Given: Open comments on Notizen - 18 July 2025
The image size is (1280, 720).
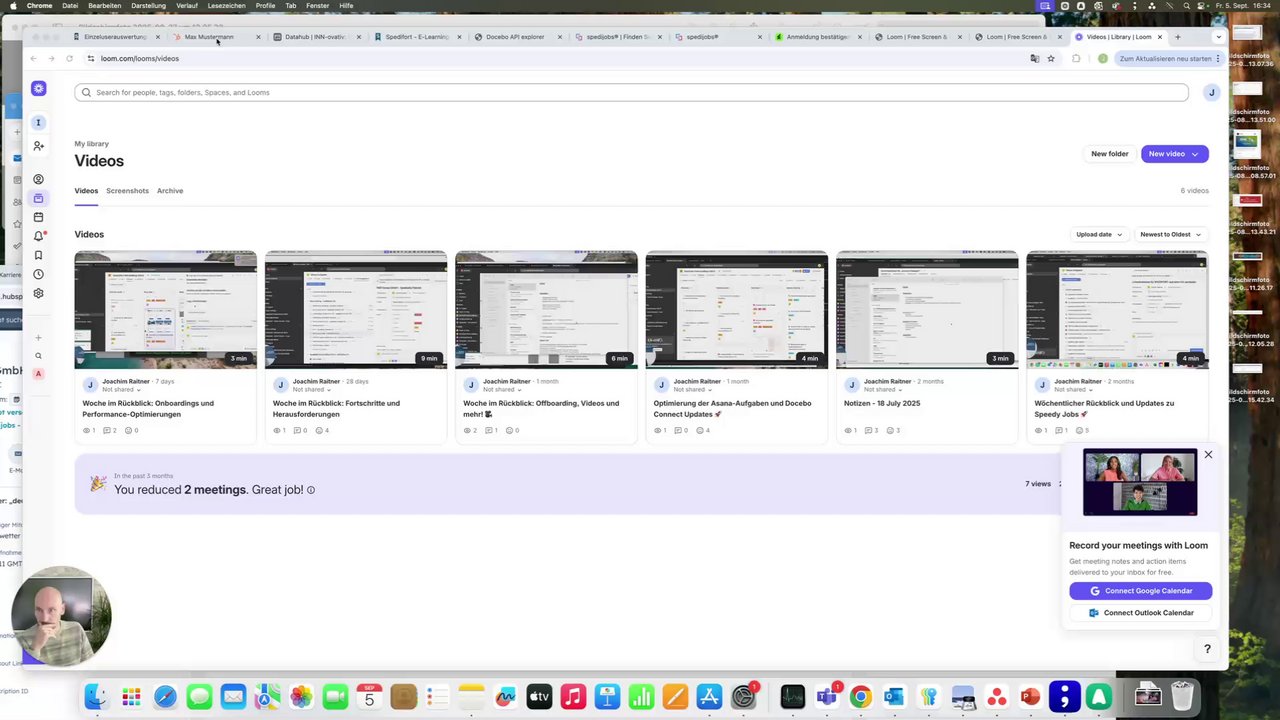Looking at the screenshot, I should (x=872, y=430).
